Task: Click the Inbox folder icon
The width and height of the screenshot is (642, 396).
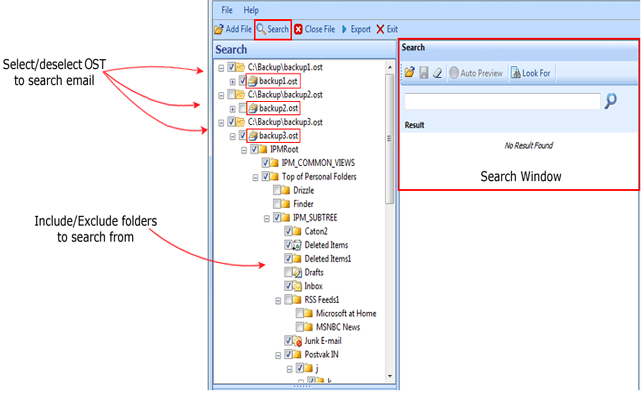Action: (x=297, y=286)
